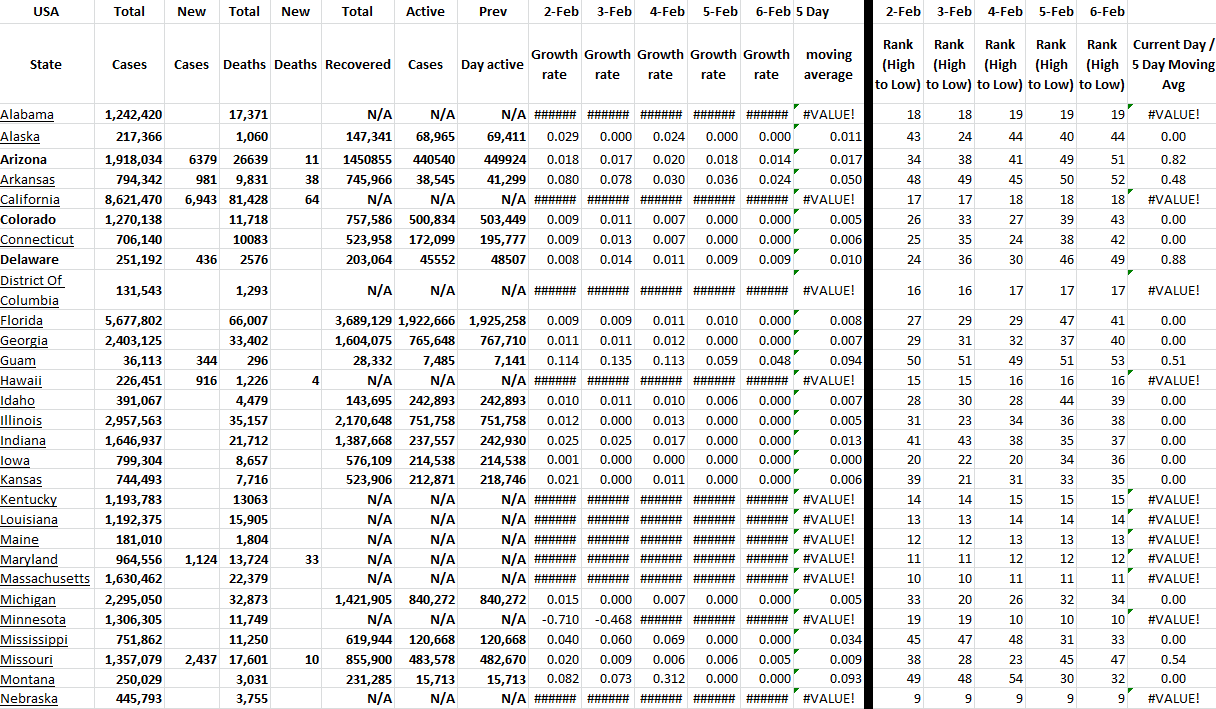Screen dimensions: 1216x709
Task: Click the 'Current Day / 5 Day Moving Avg' header
Action: coord(1173,64)
